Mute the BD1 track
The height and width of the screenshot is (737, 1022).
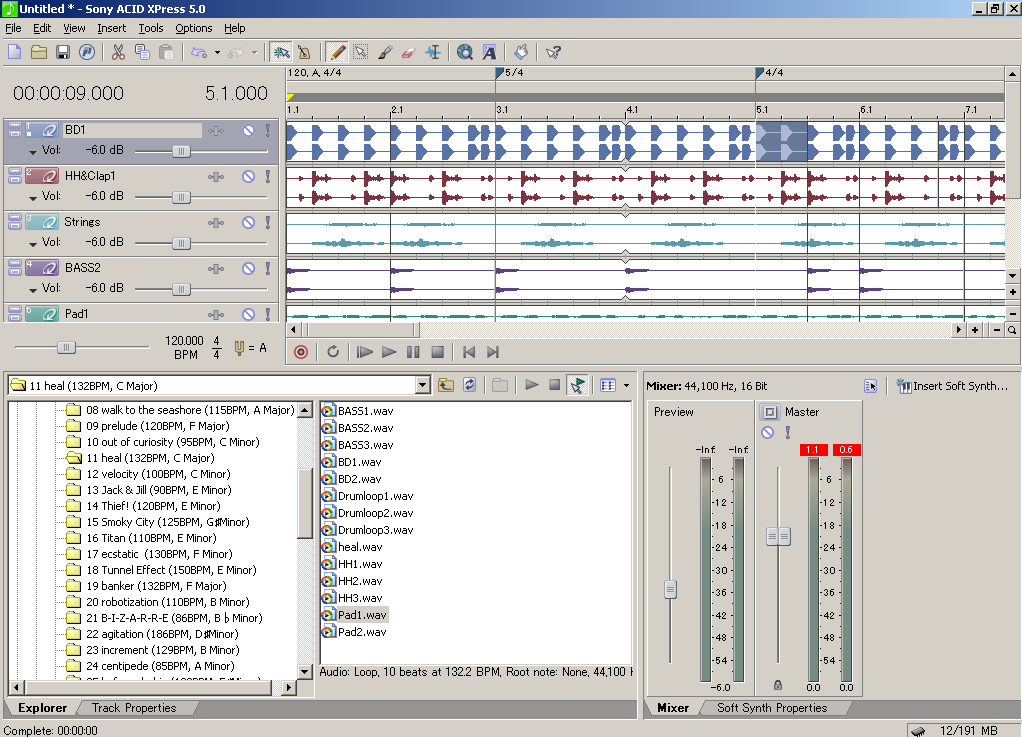[x=248, y=130]
